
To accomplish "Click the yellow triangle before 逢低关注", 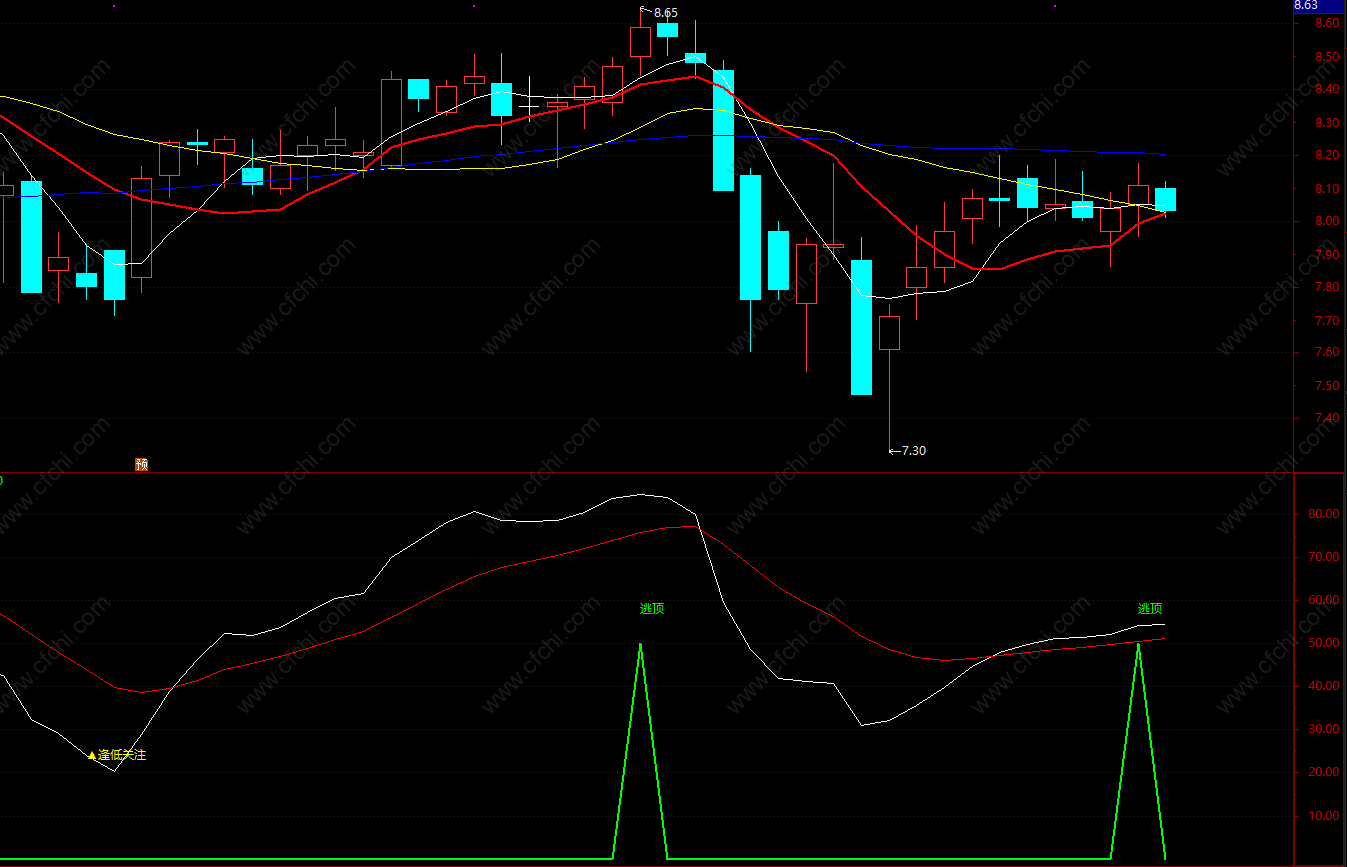I will point(92,755).
